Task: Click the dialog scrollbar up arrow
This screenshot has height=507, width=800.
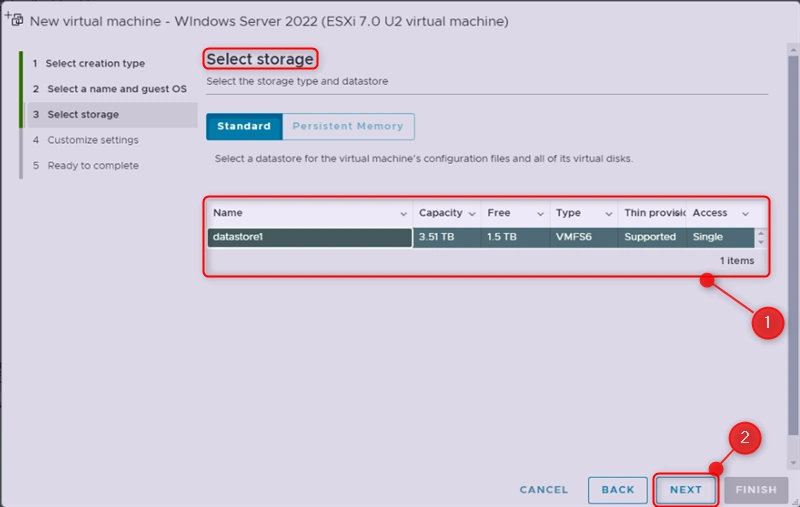Action: 793,49
